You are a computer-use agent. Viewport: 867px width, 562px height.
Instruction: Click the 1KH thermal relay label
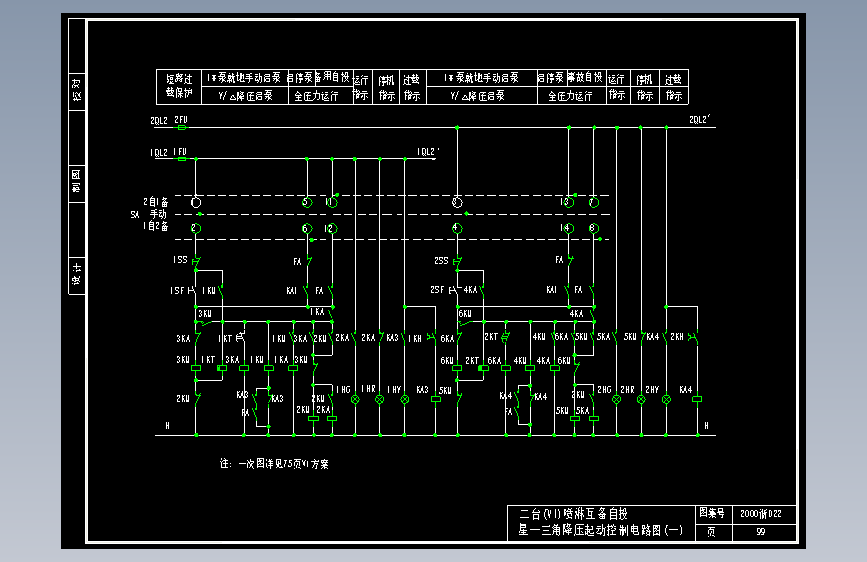[415, 338]
